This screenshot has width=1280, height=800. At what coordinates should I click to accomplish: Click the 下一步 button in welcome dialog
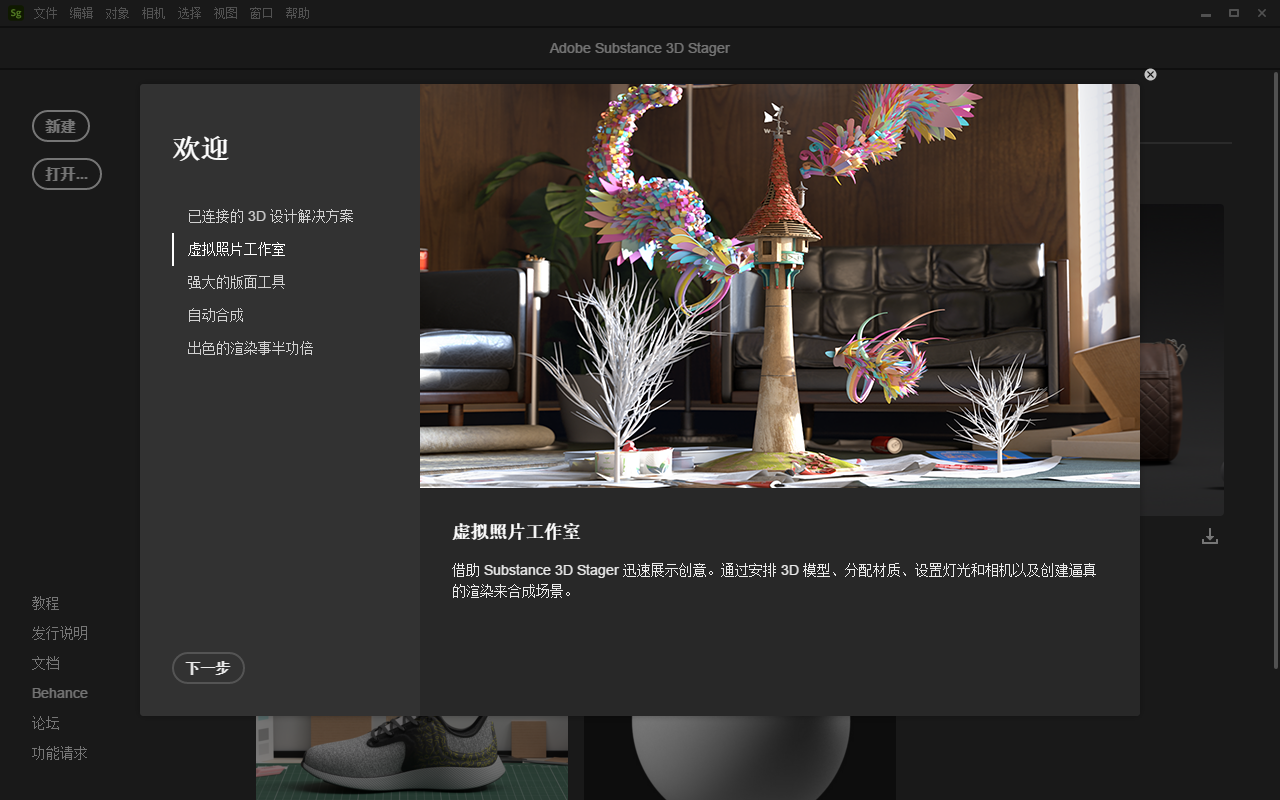click(x=208, y=668)
